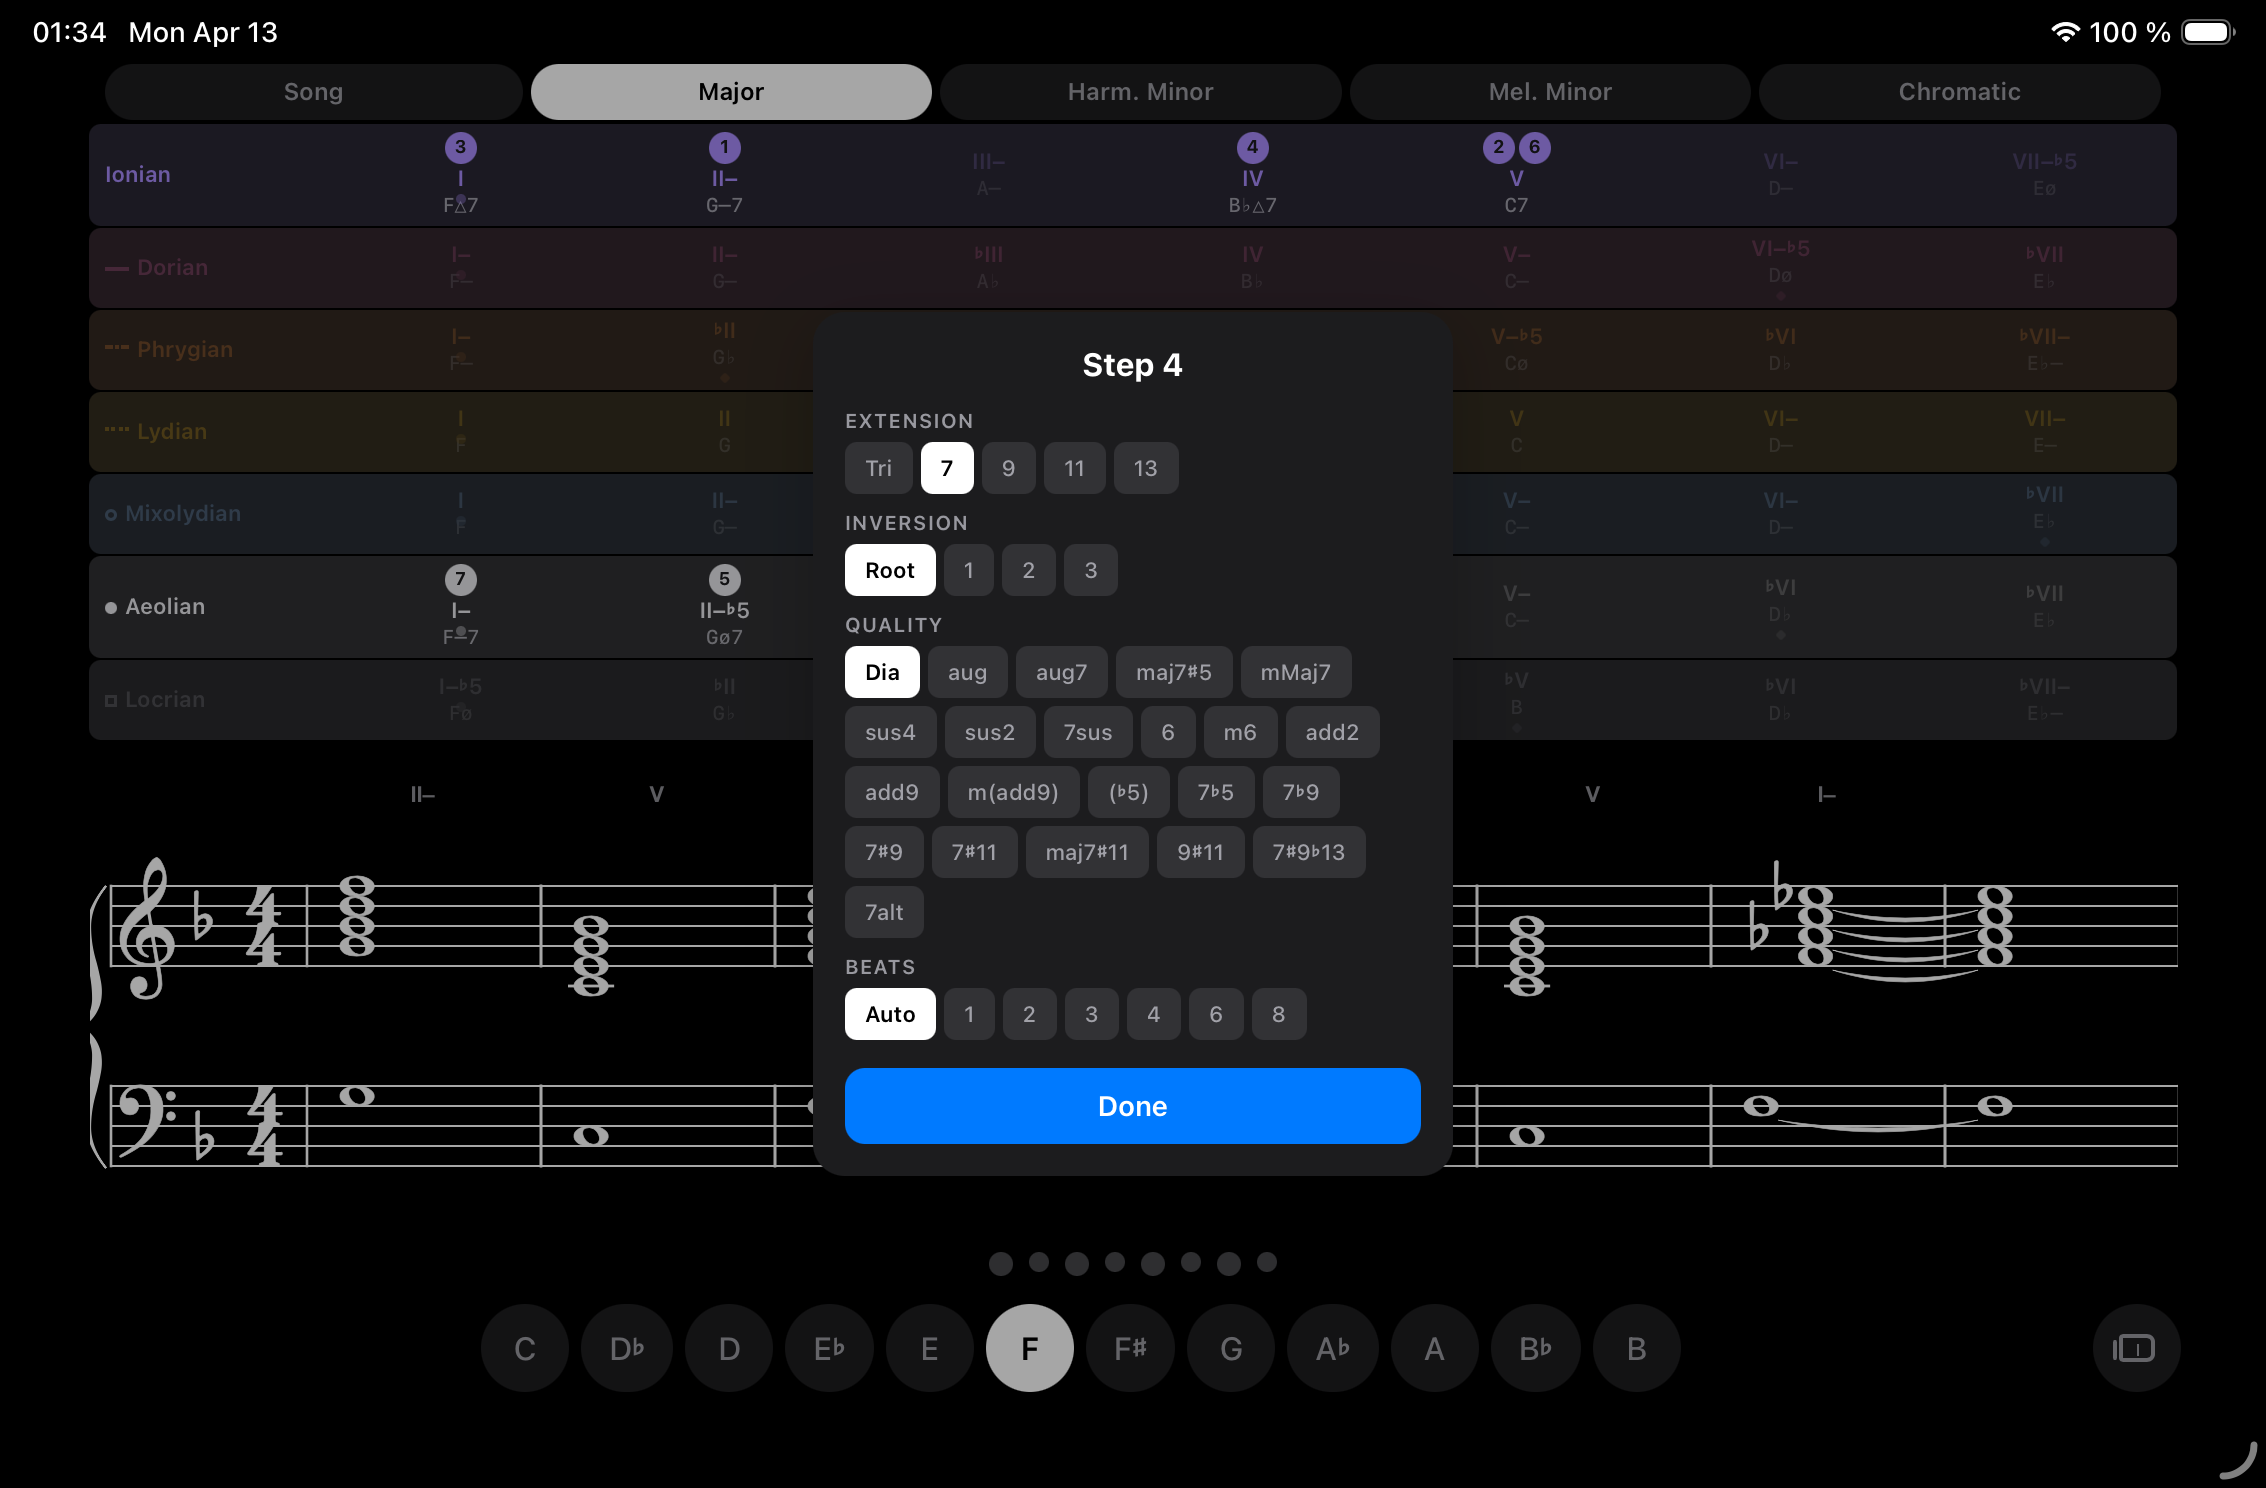Tap the purple "3" badge above the I chord

460,146
